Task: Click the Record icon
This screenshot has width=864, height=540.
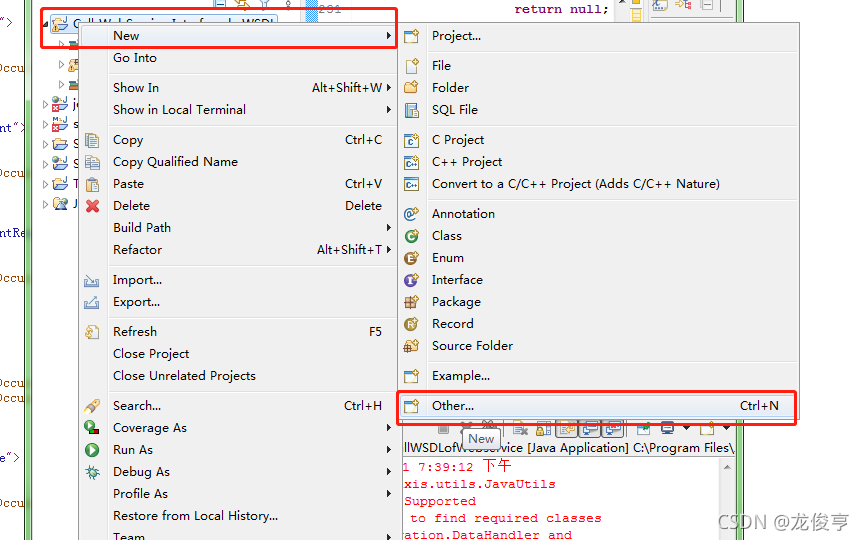Action: (x=412, y=324)
